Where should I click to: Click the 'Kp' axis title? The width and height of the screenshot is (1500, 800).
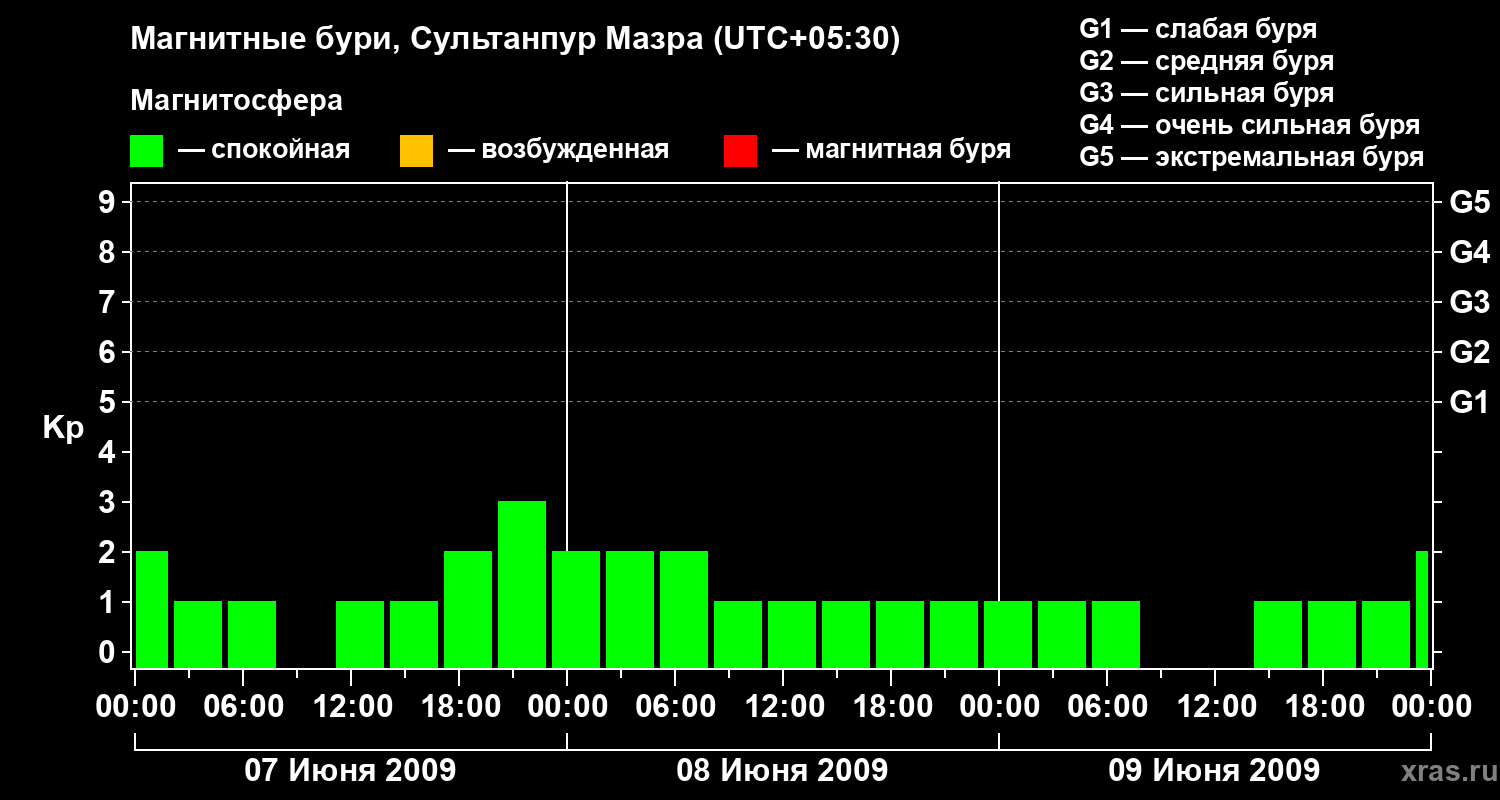point(63,428)
